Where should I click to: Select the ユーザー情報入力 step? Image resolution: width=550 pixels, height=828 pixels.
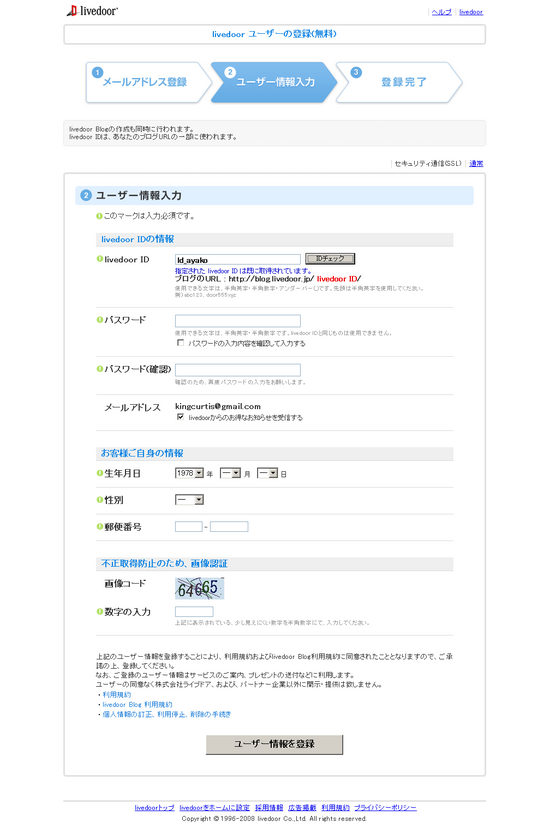274,82
